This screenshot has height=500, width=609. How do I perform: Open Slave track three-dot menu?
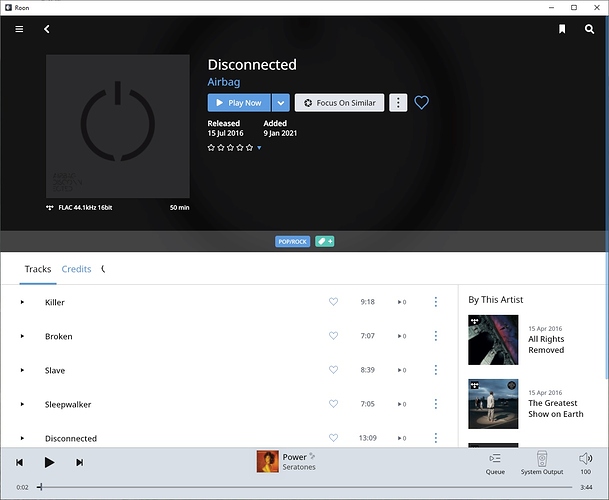point(436,370)
